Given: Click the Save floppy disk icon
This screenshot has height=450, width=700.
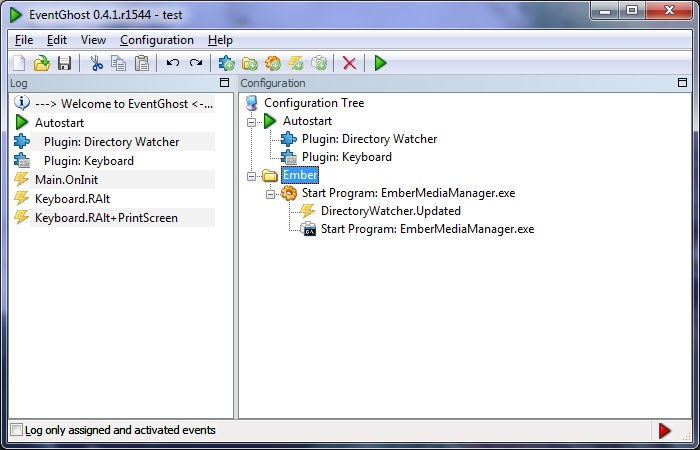Looking at the screenshot, I should 65,63.
